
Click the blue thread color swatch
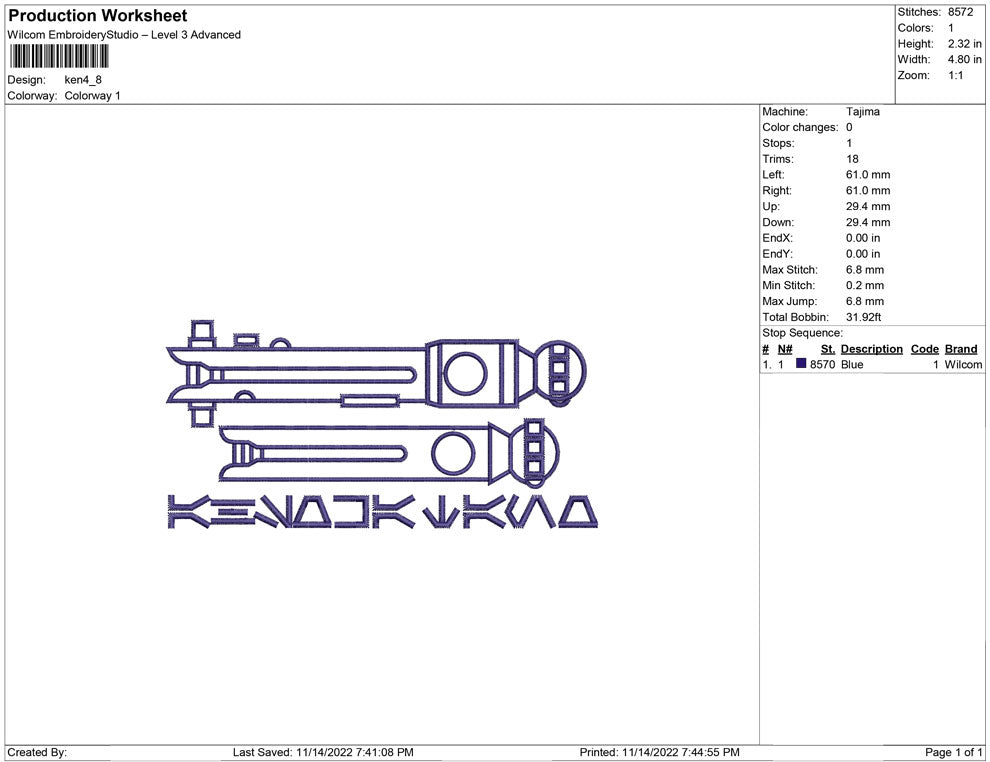[801, 364]
